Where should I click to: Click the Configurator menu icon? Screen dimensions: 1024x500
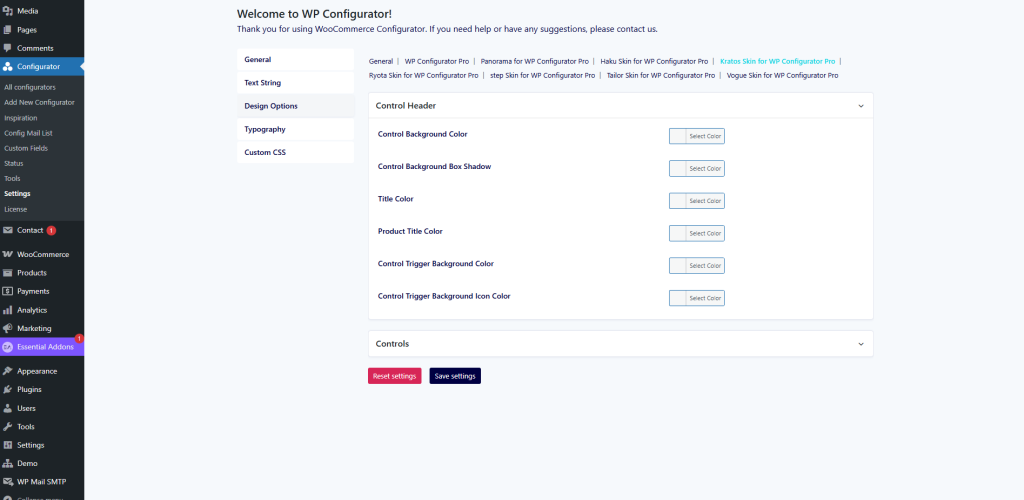(x=8, y=66)
